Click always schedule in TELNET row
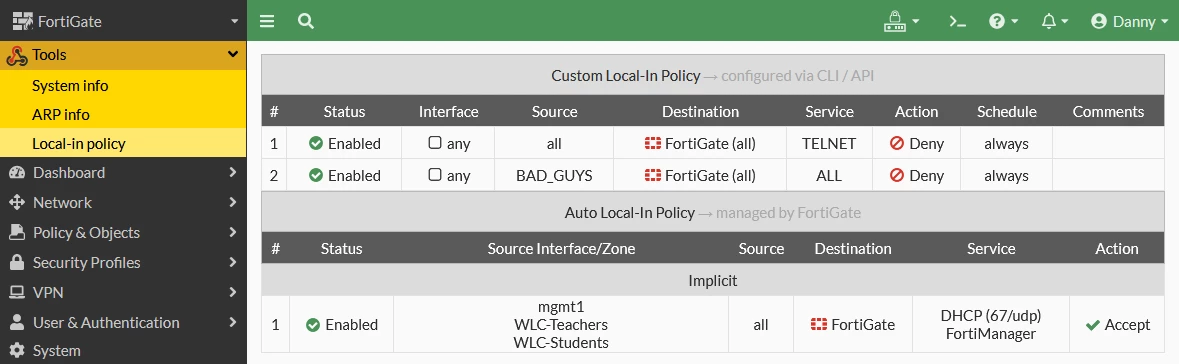The image size is (1179, 364). [1006, 143]
